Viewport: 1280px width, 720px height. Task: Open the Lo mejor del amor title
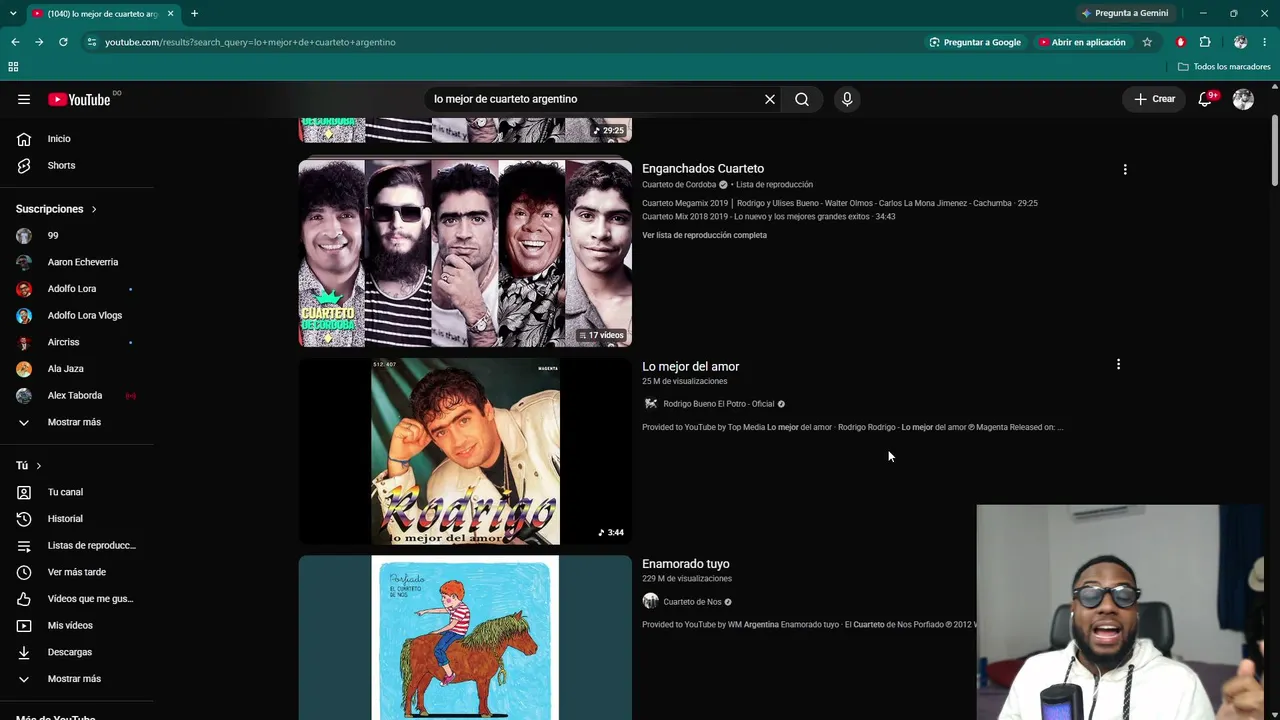click(x=691, y=367)
